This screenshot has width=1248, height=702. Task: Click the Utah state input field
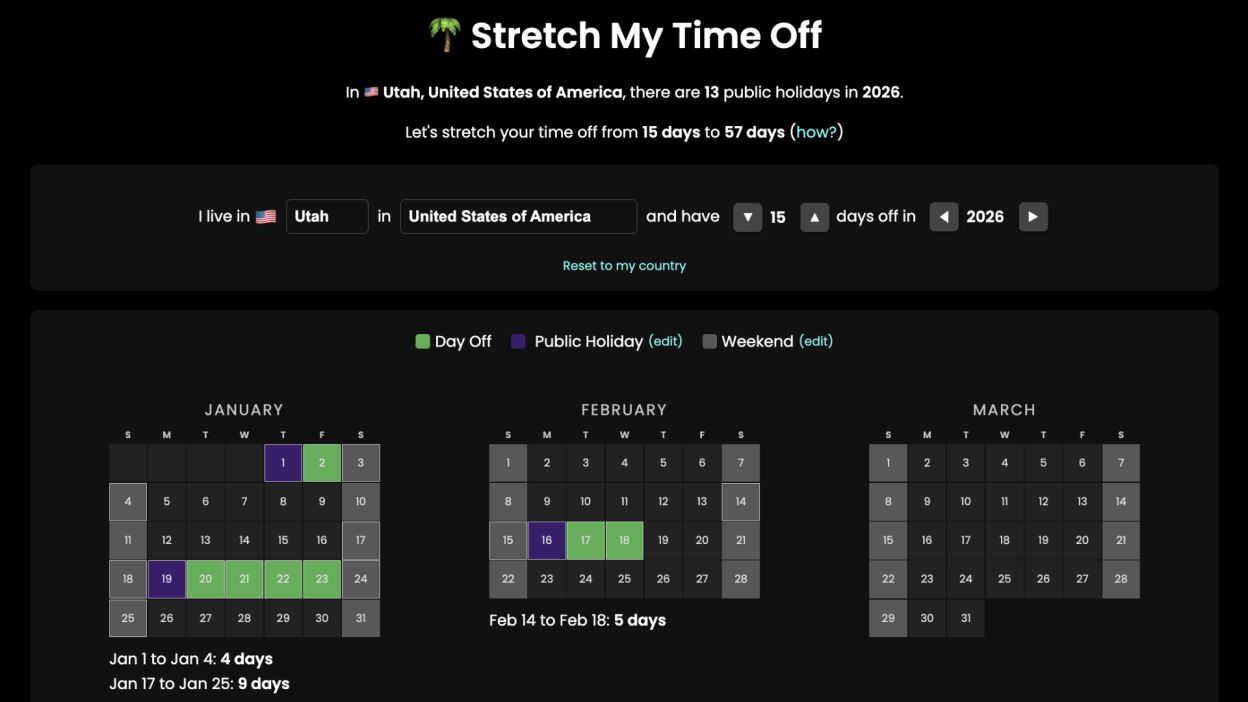point(327,216)
